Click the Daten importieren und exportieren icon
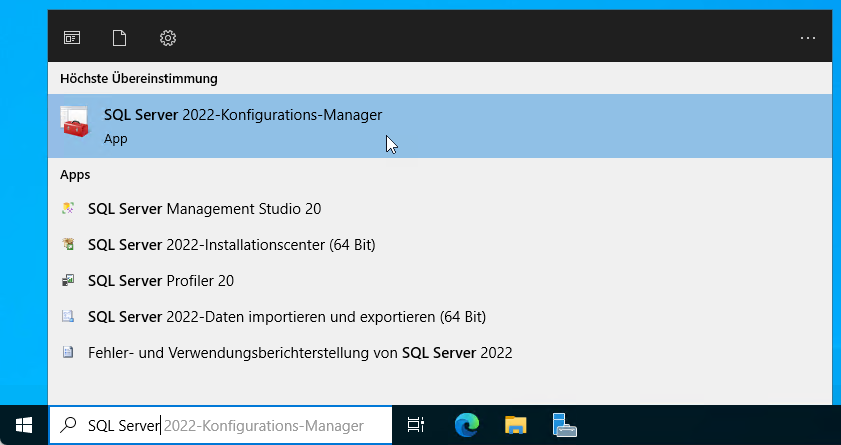The height and width of the screenshot is (445, 841). point(68,316)
